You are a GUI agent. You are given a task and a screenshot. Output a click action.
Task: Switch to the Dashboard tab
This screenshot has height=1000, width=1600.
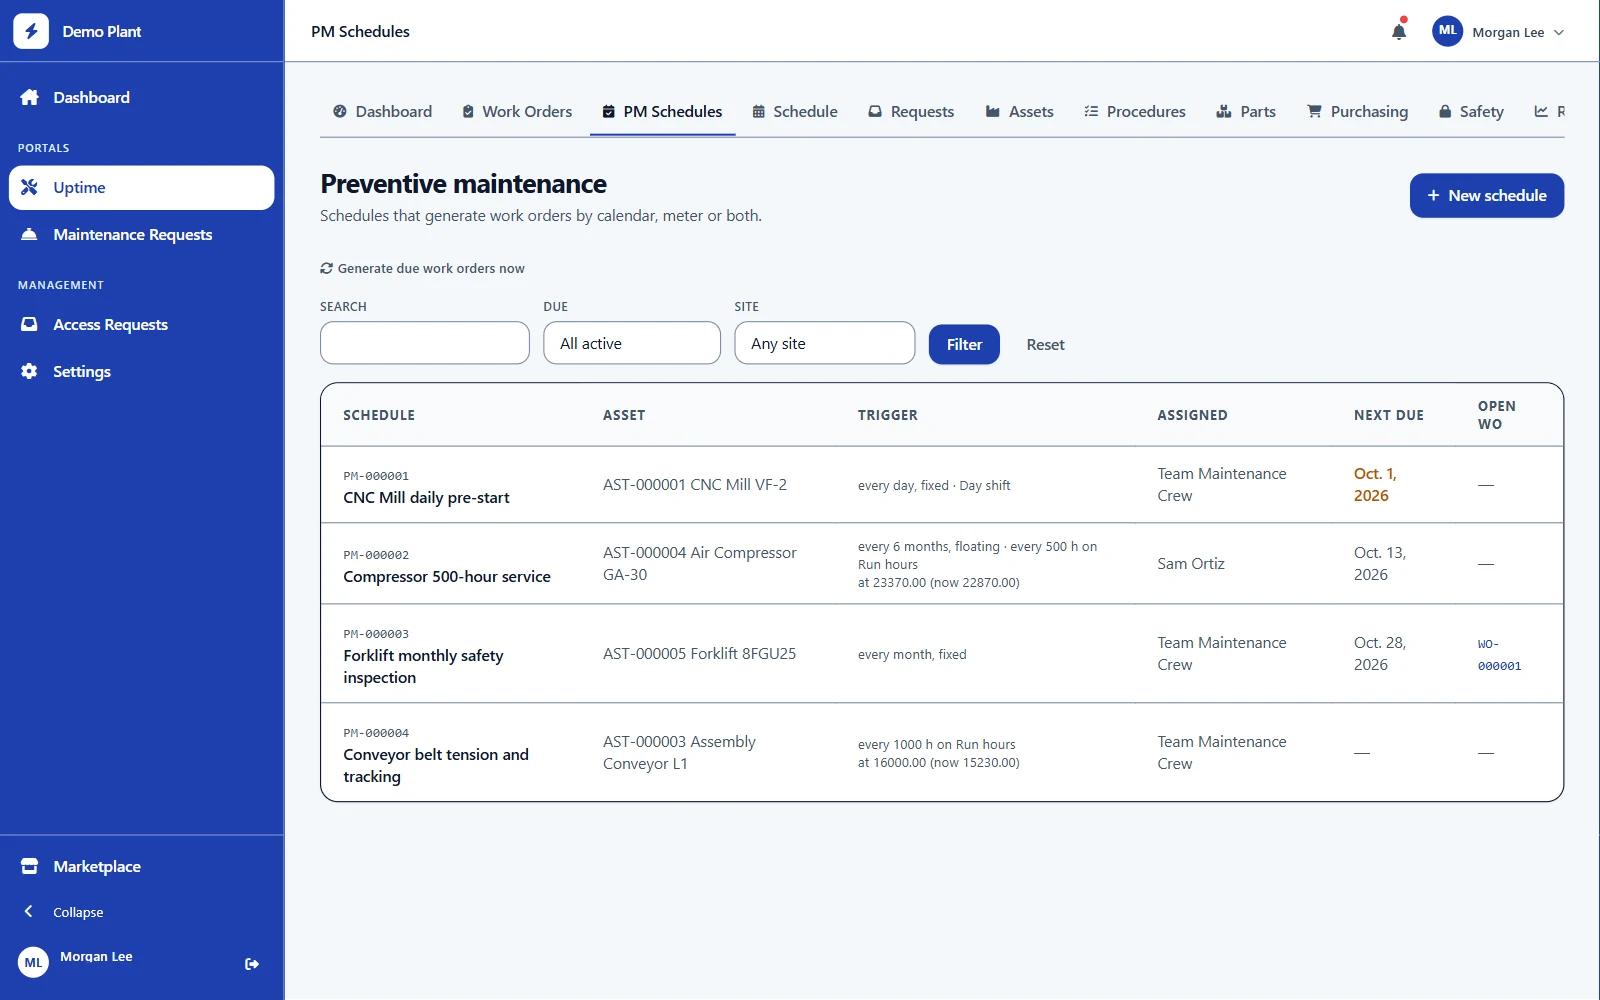[383, 112]
